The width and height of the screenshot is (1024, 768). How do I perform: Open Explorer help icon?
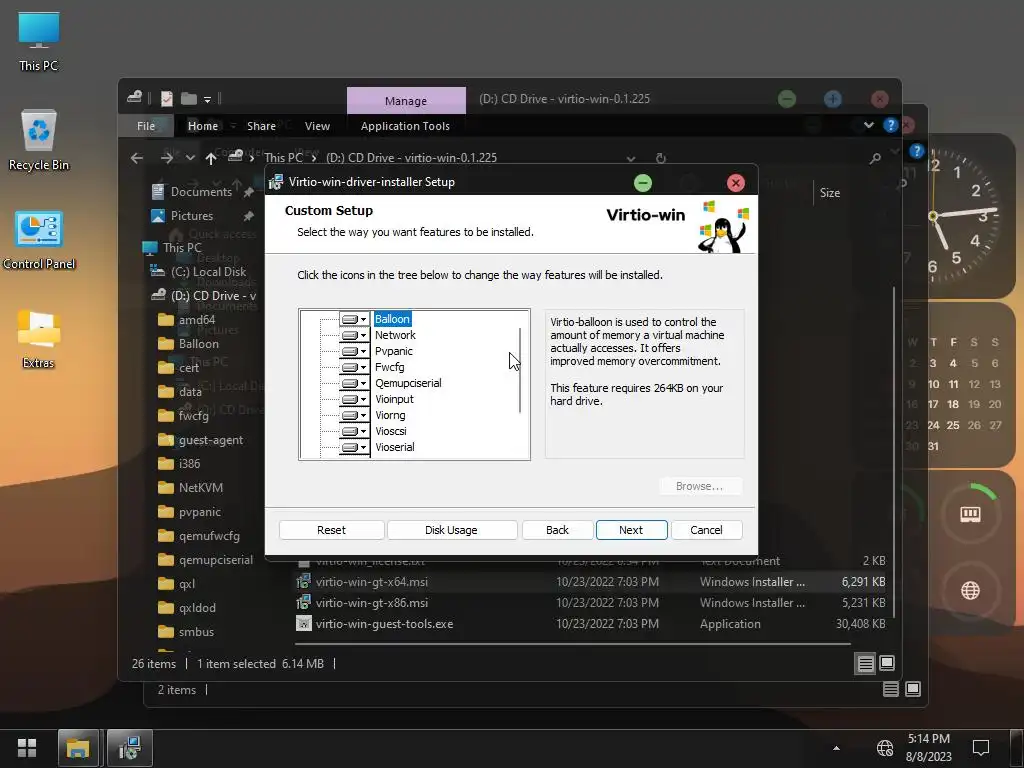(x=890, y=125)
